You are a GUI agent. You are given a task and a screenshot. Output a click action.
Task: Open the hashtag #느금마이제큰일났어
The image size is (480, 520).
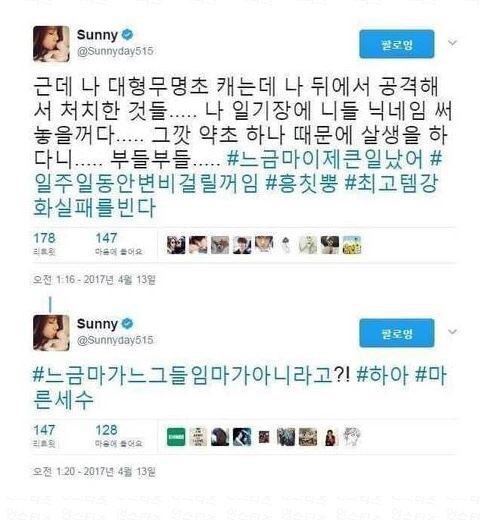[325, 159]
